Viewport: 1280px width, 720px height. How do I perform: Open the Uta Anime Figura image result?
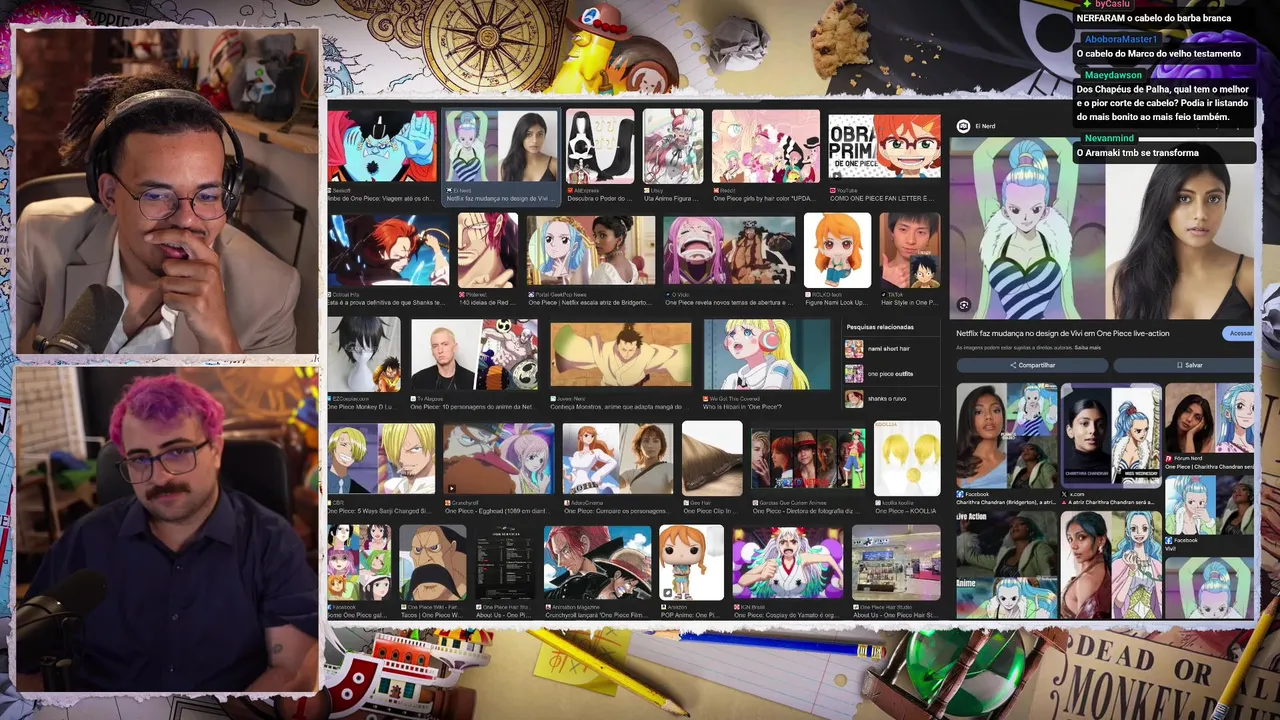(x=673, y=147)
